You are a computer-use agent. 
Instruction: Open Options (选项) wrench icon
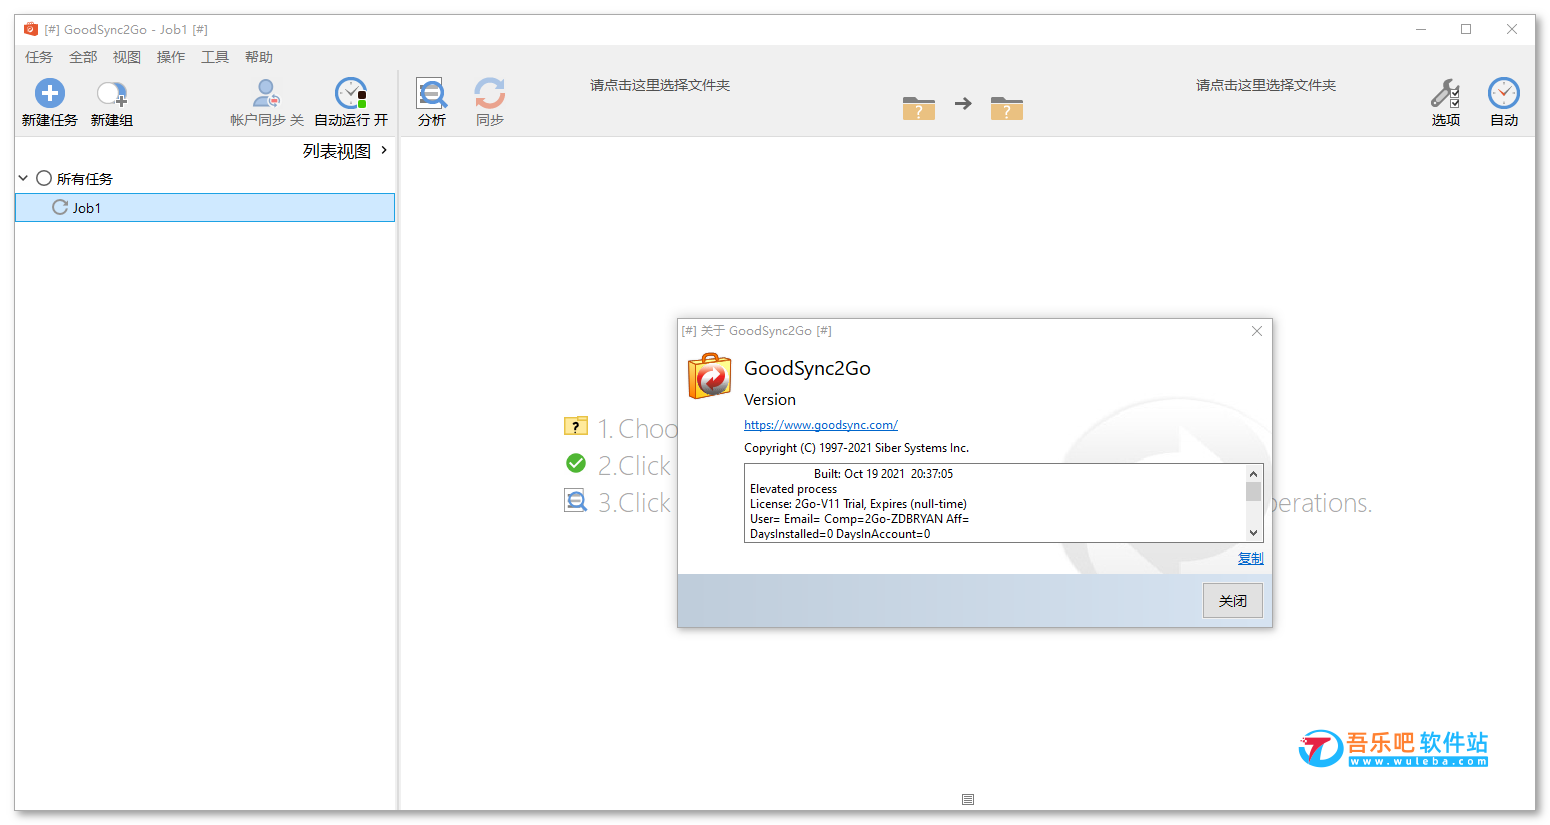tap(1445, 93)
